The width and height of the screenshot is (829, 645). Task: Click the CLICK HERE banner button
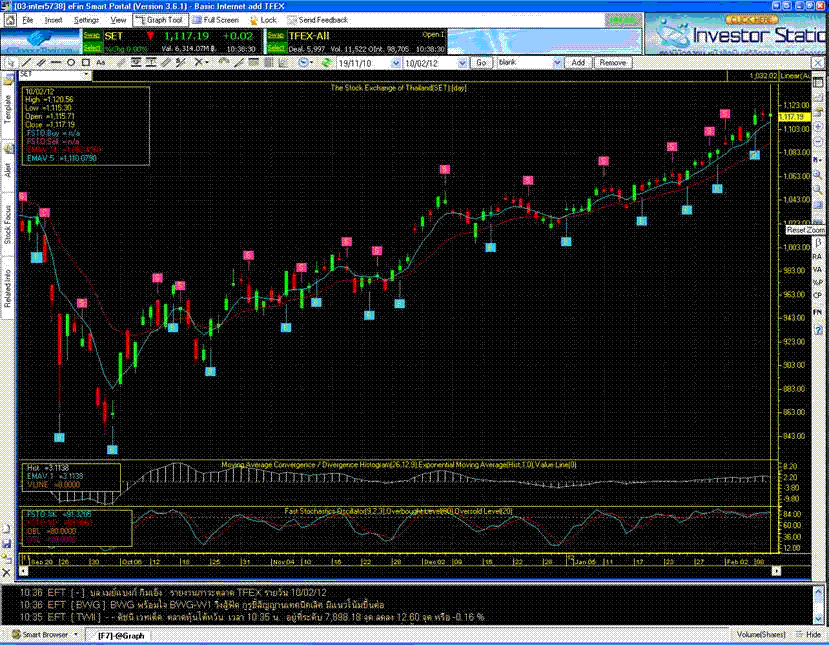pyautogui.click(x=751, y=20)
